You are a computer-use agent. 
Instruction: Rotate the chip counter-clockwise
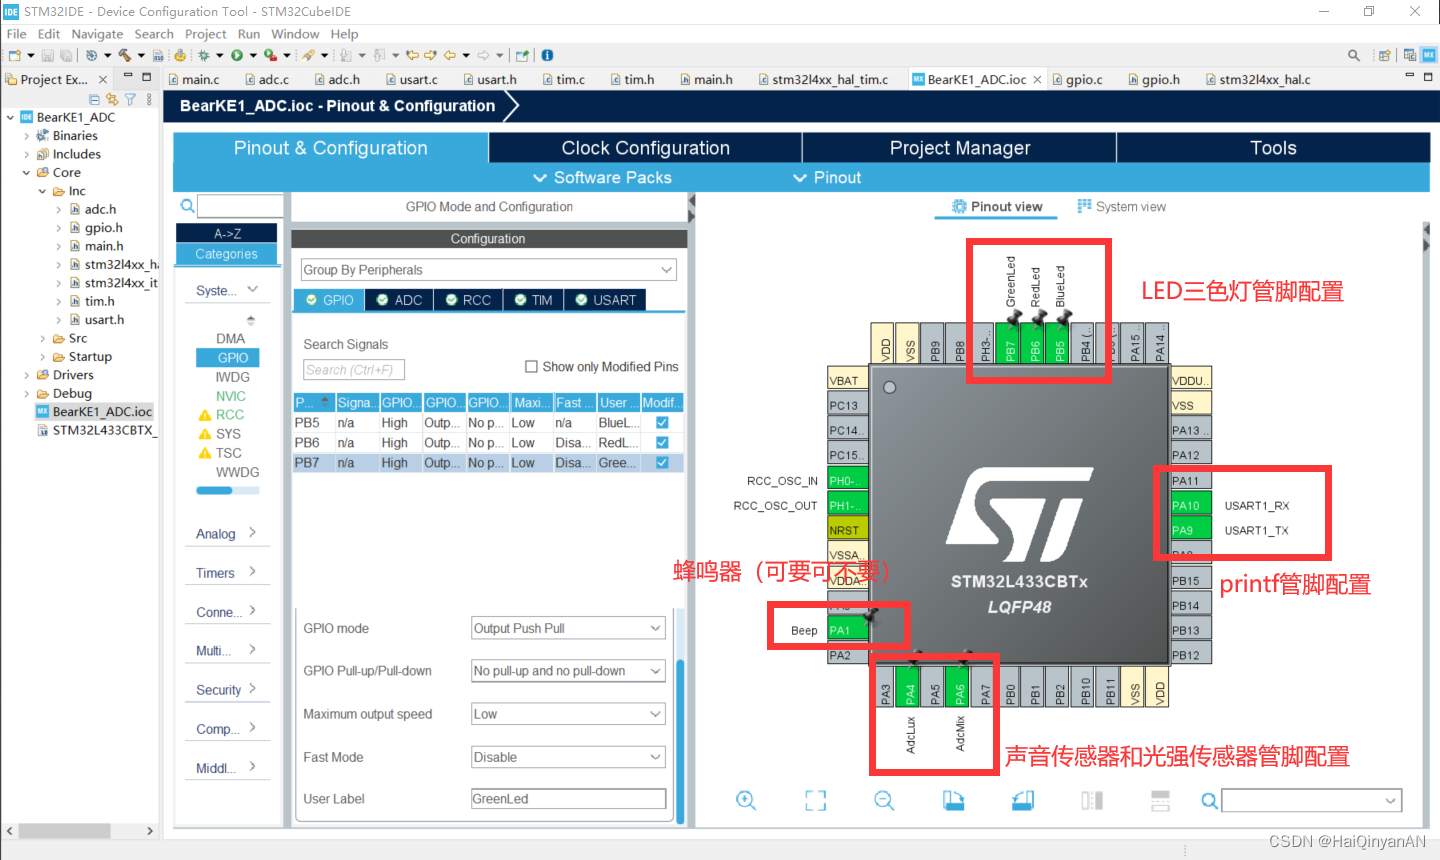point(1022,800)
